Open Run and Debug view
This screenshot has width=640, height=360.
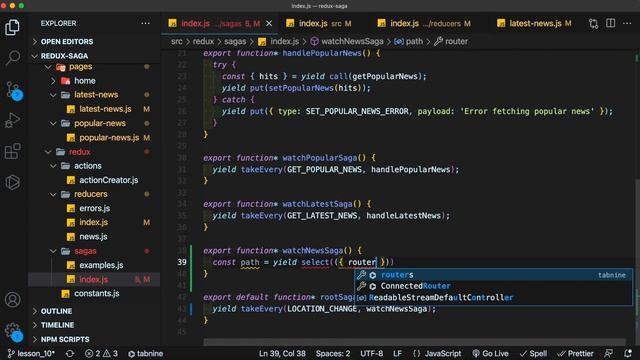12,120
